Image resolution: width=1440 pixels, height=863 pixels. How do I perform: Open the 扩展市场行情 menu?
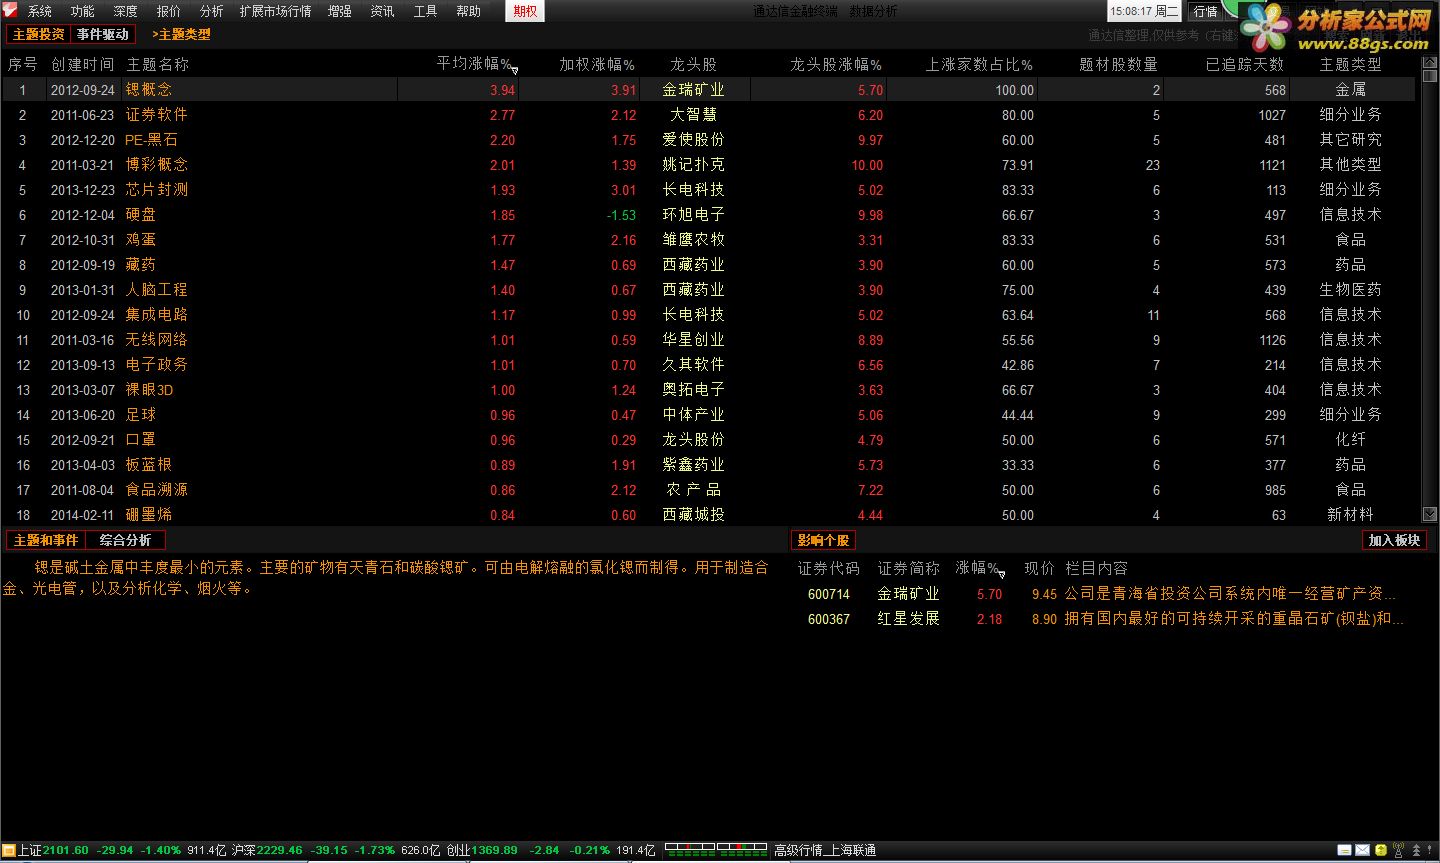[x=275, y=11]
